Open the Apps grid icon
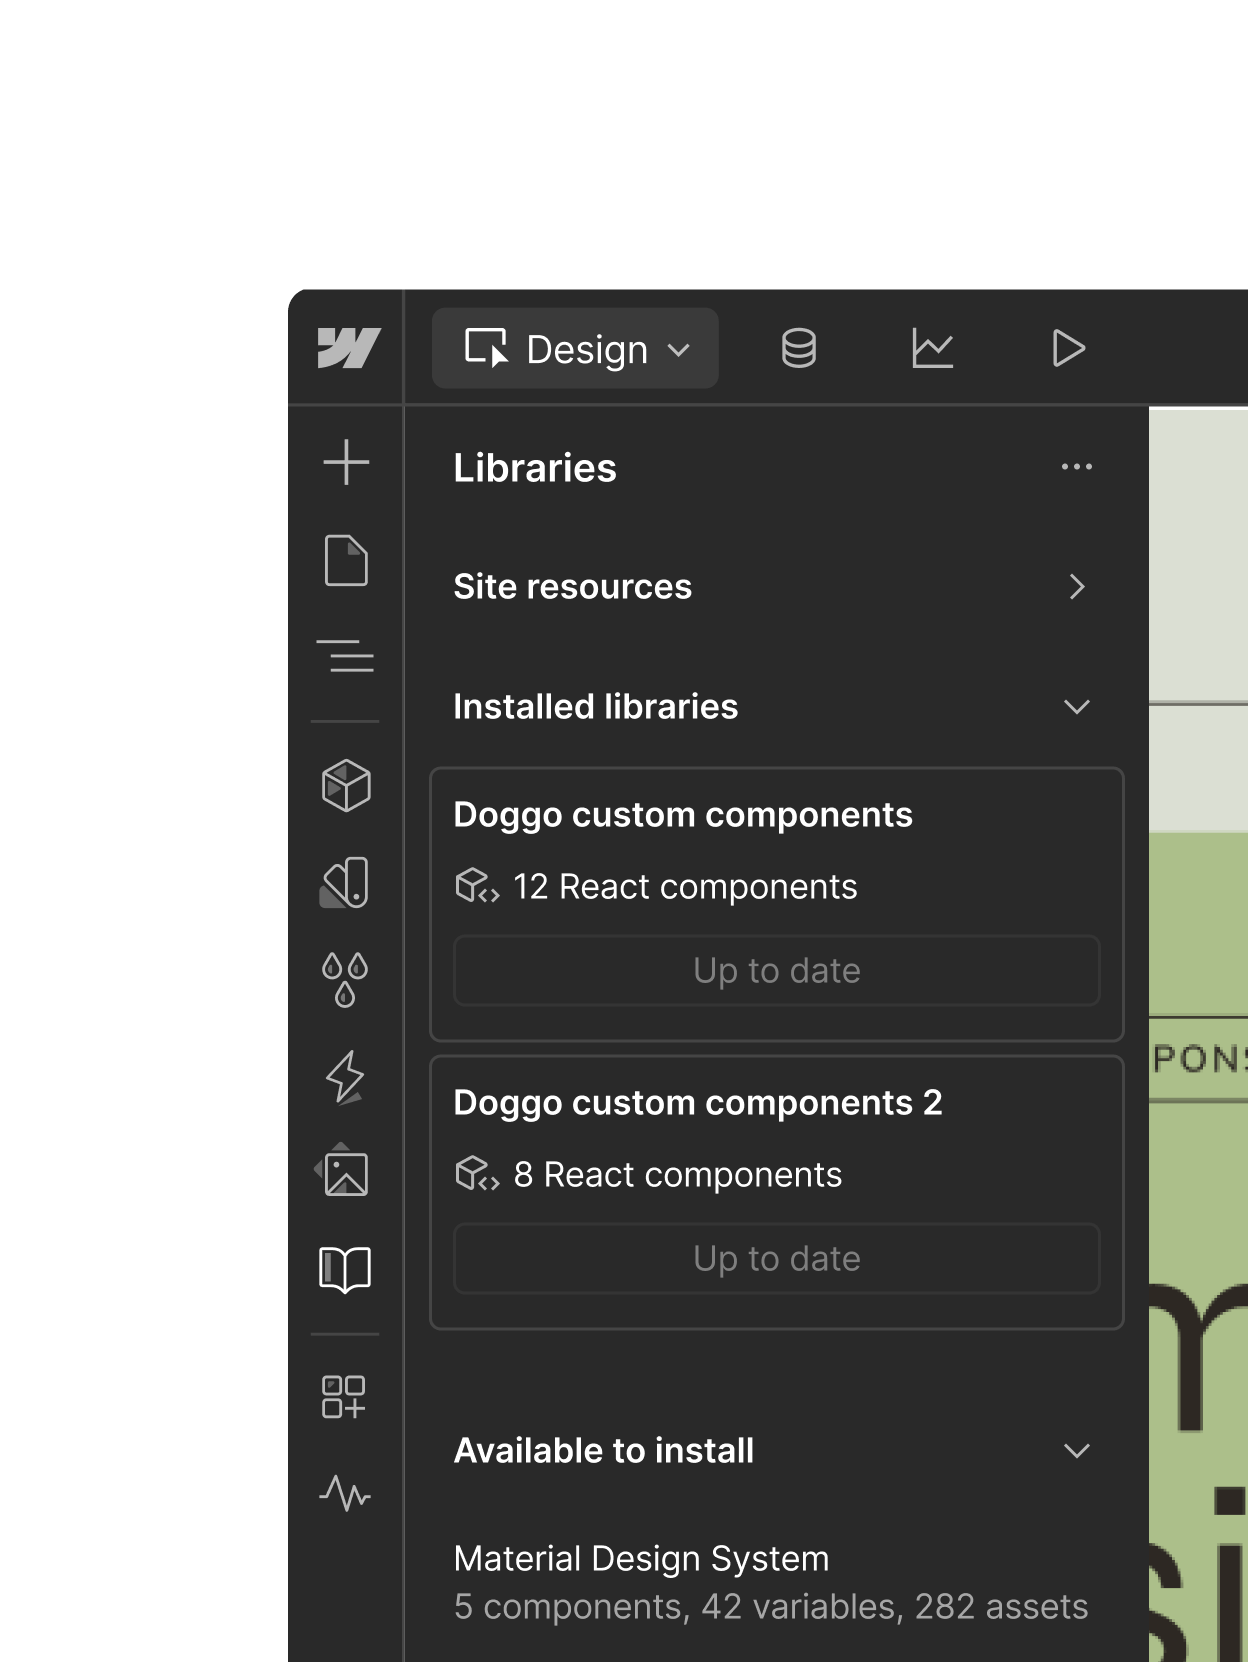Image resolution: width=1248 pixels, height=1662 pixels. pyautogui.click(x=344, y=1396)
